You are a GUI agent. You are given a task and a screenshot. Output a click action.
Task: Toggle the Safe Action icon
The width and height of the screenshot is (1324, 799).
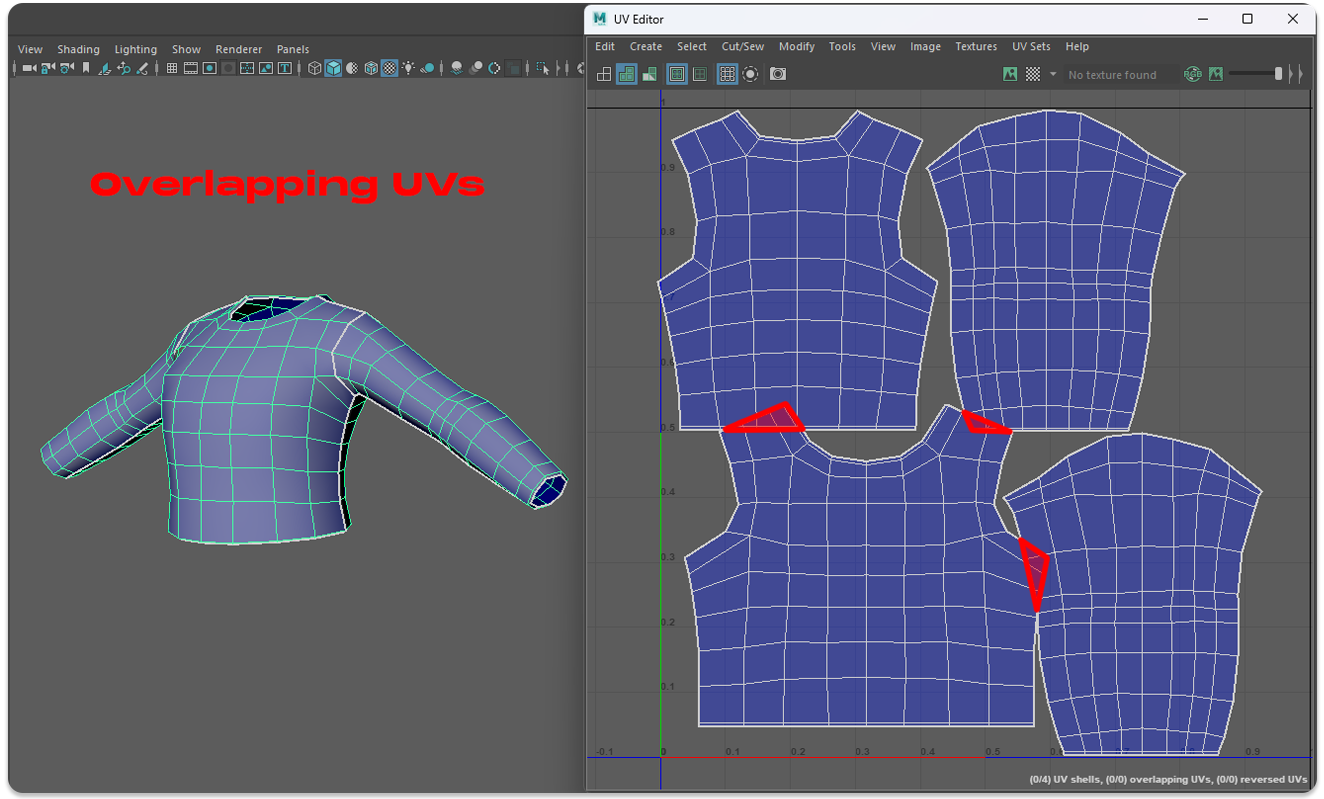(x=266, y=68)
